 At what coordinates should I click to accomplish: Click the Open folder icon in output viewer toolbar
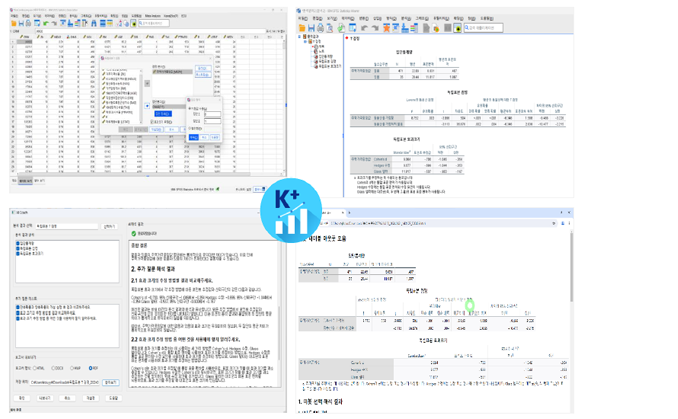[x=303, y=27]
